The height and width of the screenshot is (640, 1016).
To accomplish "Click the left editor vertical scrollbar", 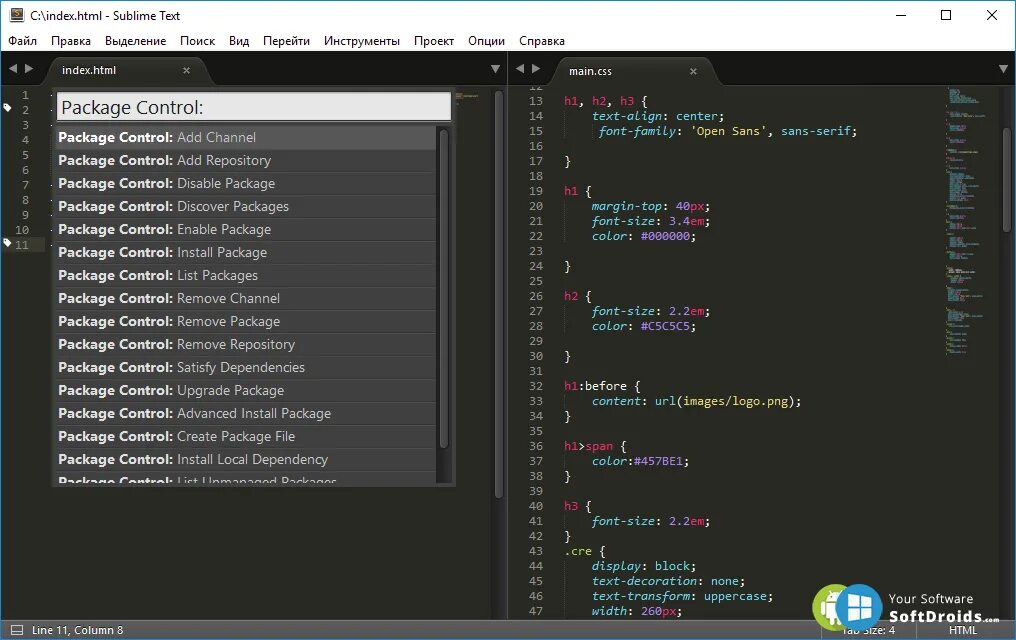I will tap(499, 295).
